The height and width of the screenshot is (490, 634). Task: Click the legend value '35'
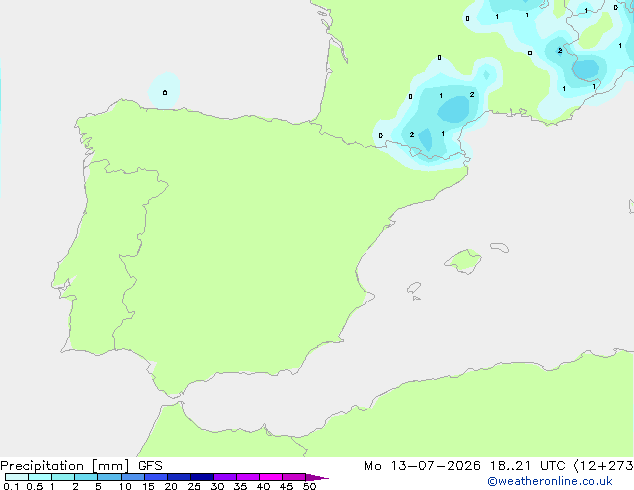click(240, 486)
